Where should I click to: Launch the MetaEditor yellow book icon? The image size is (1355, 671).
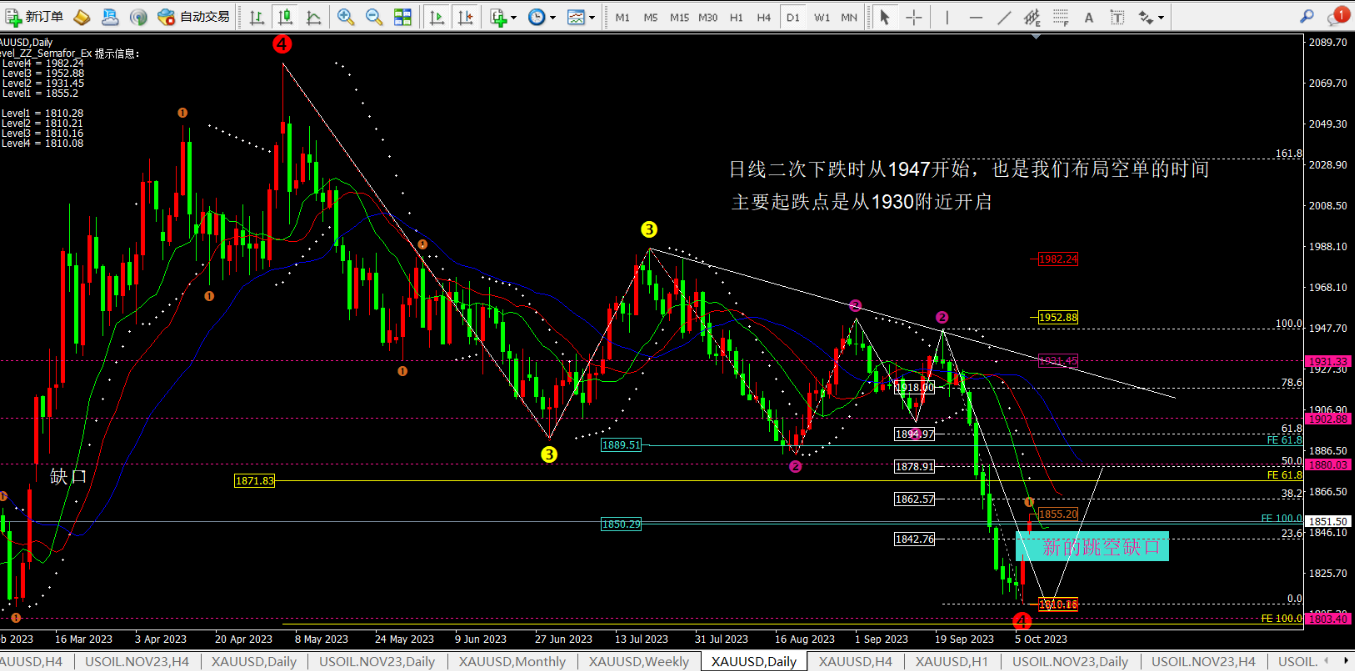(x=82, y=17)
